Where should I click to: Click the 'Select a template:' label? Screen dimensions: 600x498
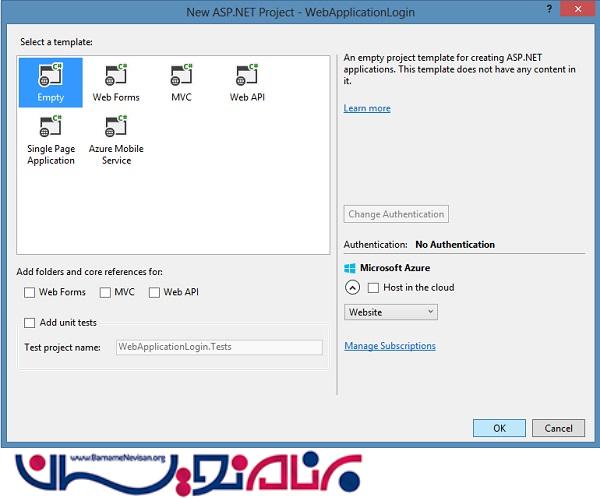56,42
